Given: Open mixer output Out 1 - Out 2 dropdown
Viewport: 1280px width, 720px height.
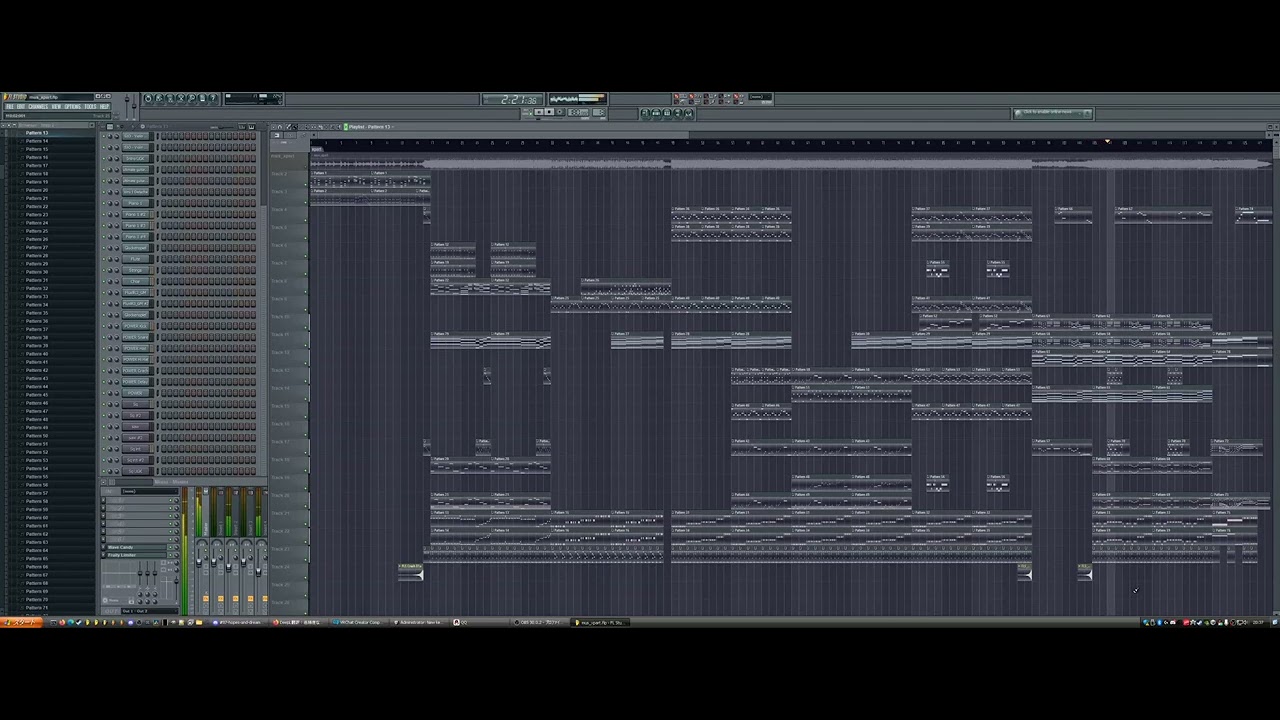Looking at the screenshot, I should click(x=149, y=611).
